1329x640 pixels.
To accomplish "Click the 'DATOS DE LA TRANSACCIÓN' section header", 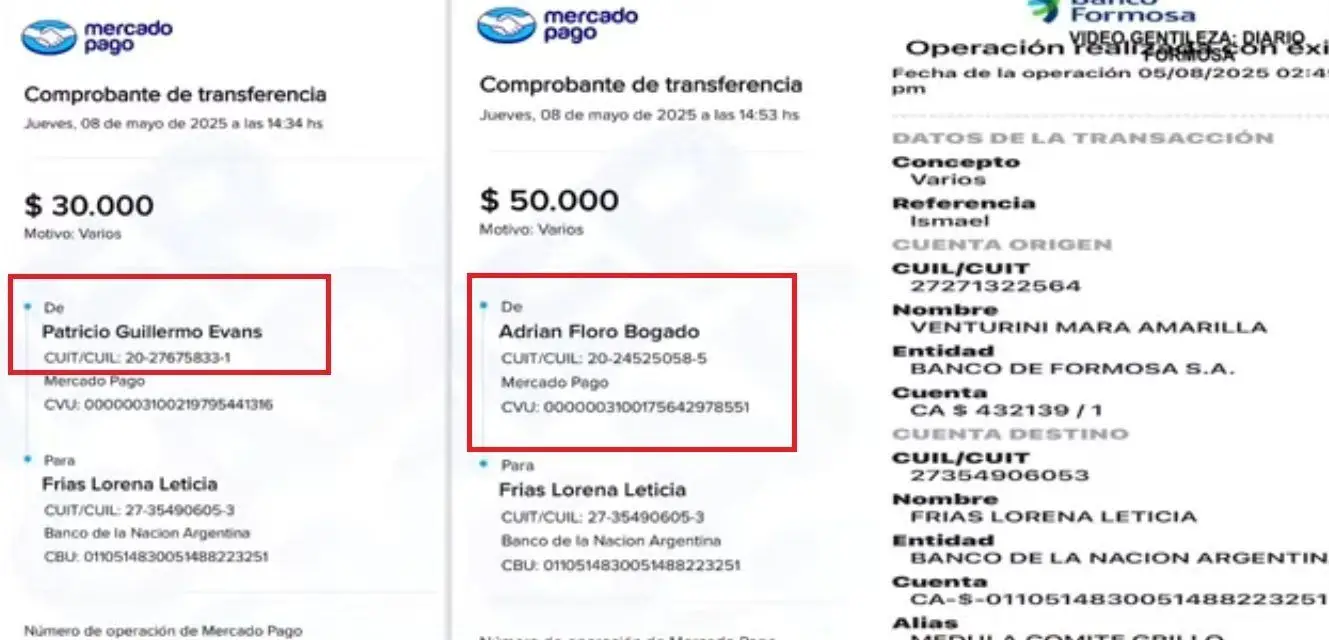I will click(1083, 138).
